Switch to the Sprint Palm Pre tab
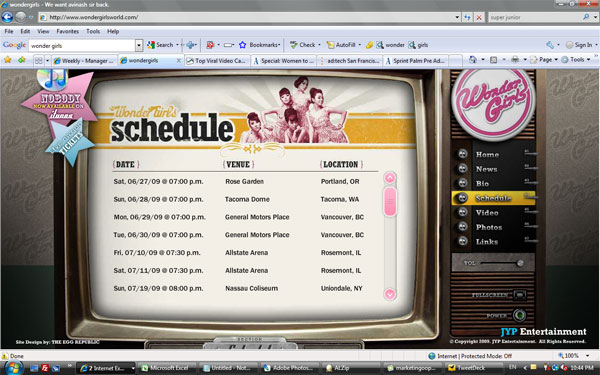Viewport: 600px width, 375px height. pyautogui.click(x=416, y=60)
